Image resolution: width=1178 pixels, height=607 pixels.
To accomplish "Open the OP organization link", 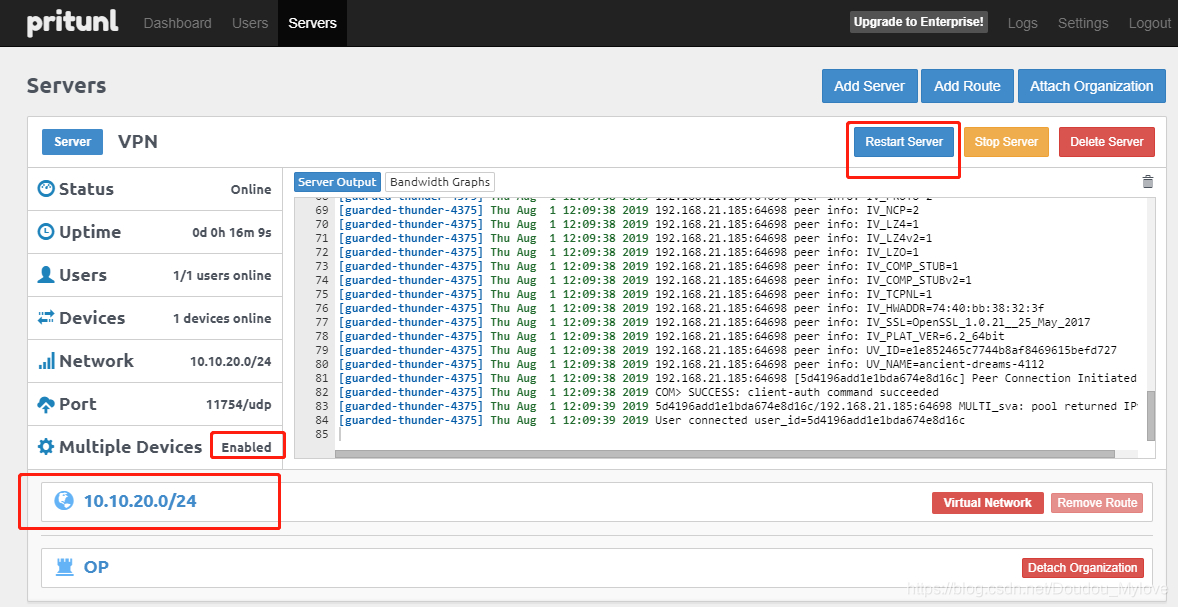I will pyautogui.click(x=96, y=567).
